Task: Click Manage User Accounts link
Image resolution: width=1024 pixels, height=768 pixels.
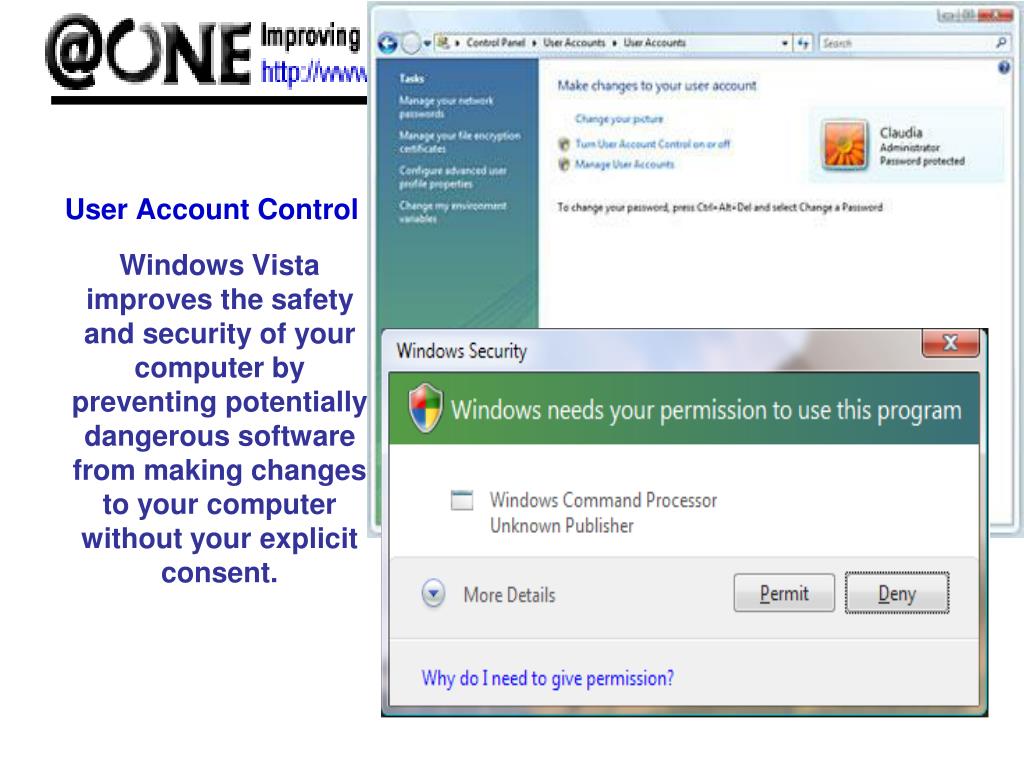Action: click(x=624, y=165)
